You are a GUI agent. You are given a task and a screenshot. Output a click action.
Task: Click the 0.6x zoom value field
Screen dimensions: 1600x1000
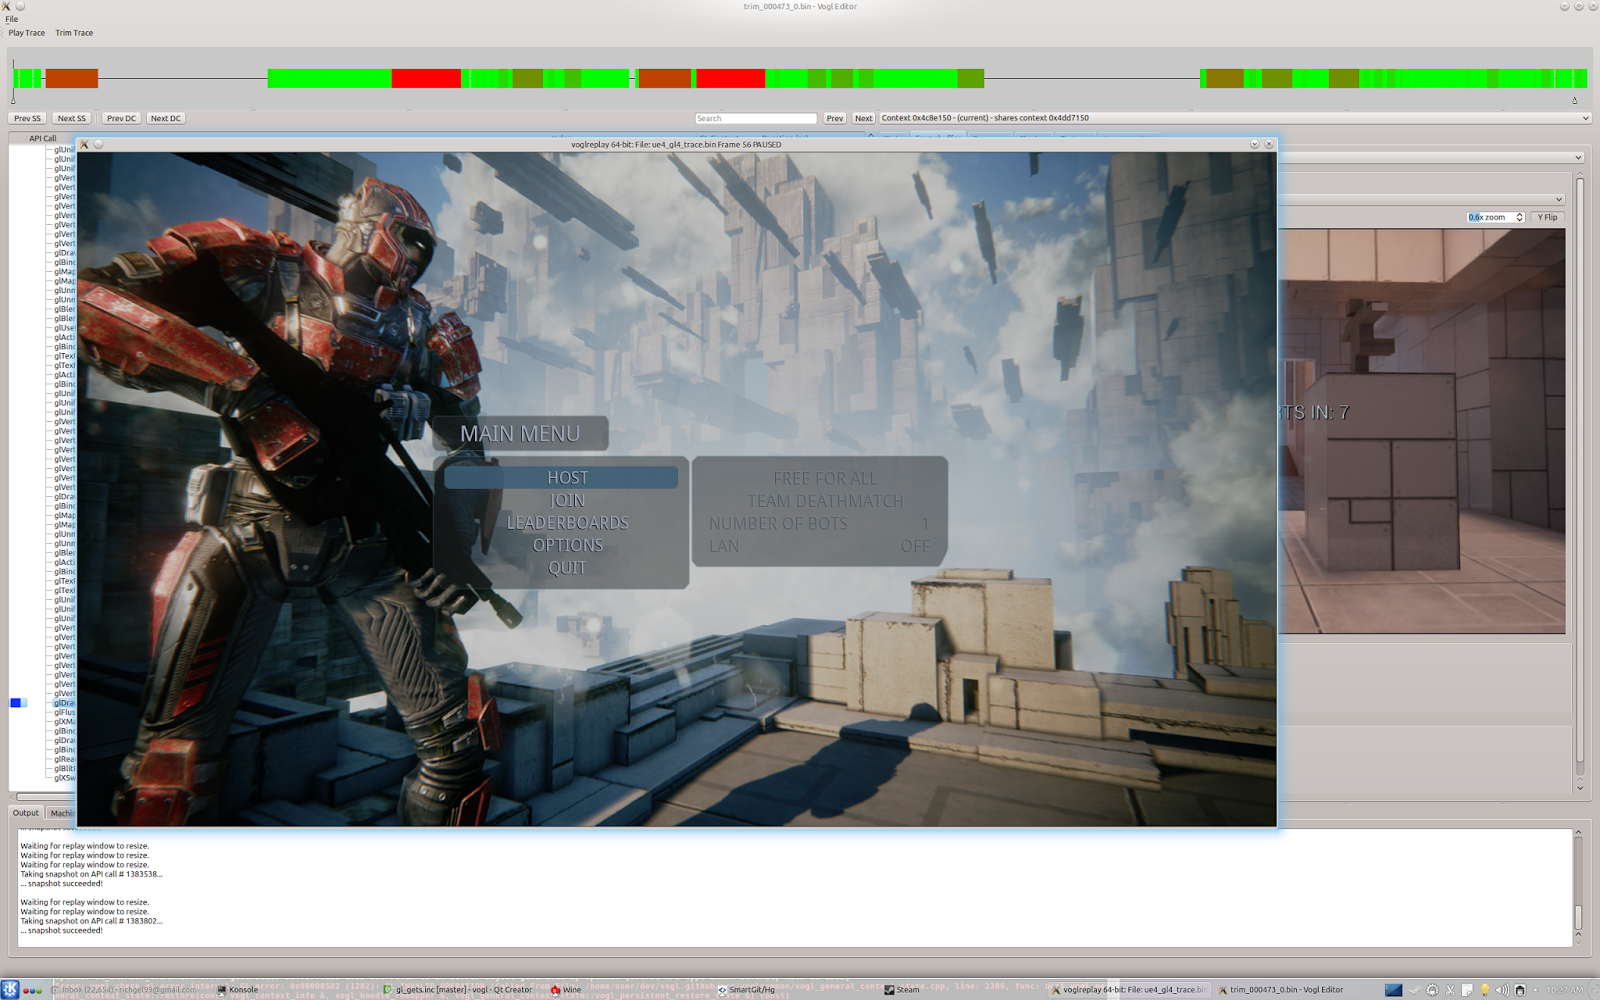pos(1491,217)
